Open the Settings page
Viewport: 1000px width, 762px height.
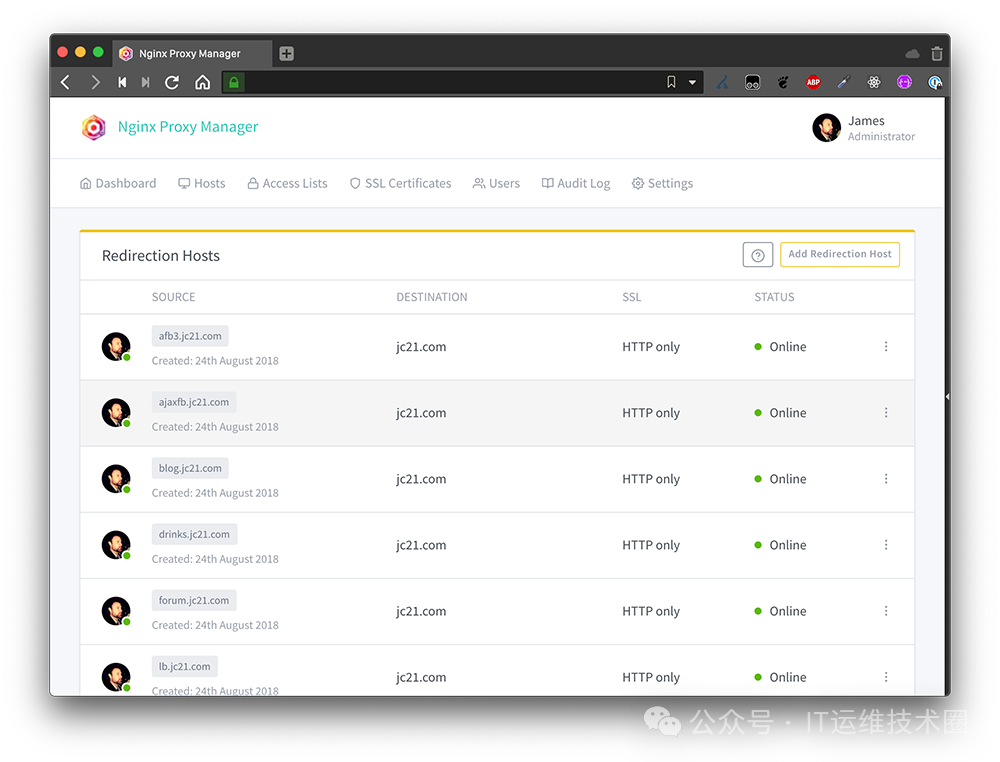(x=663, y=184)
